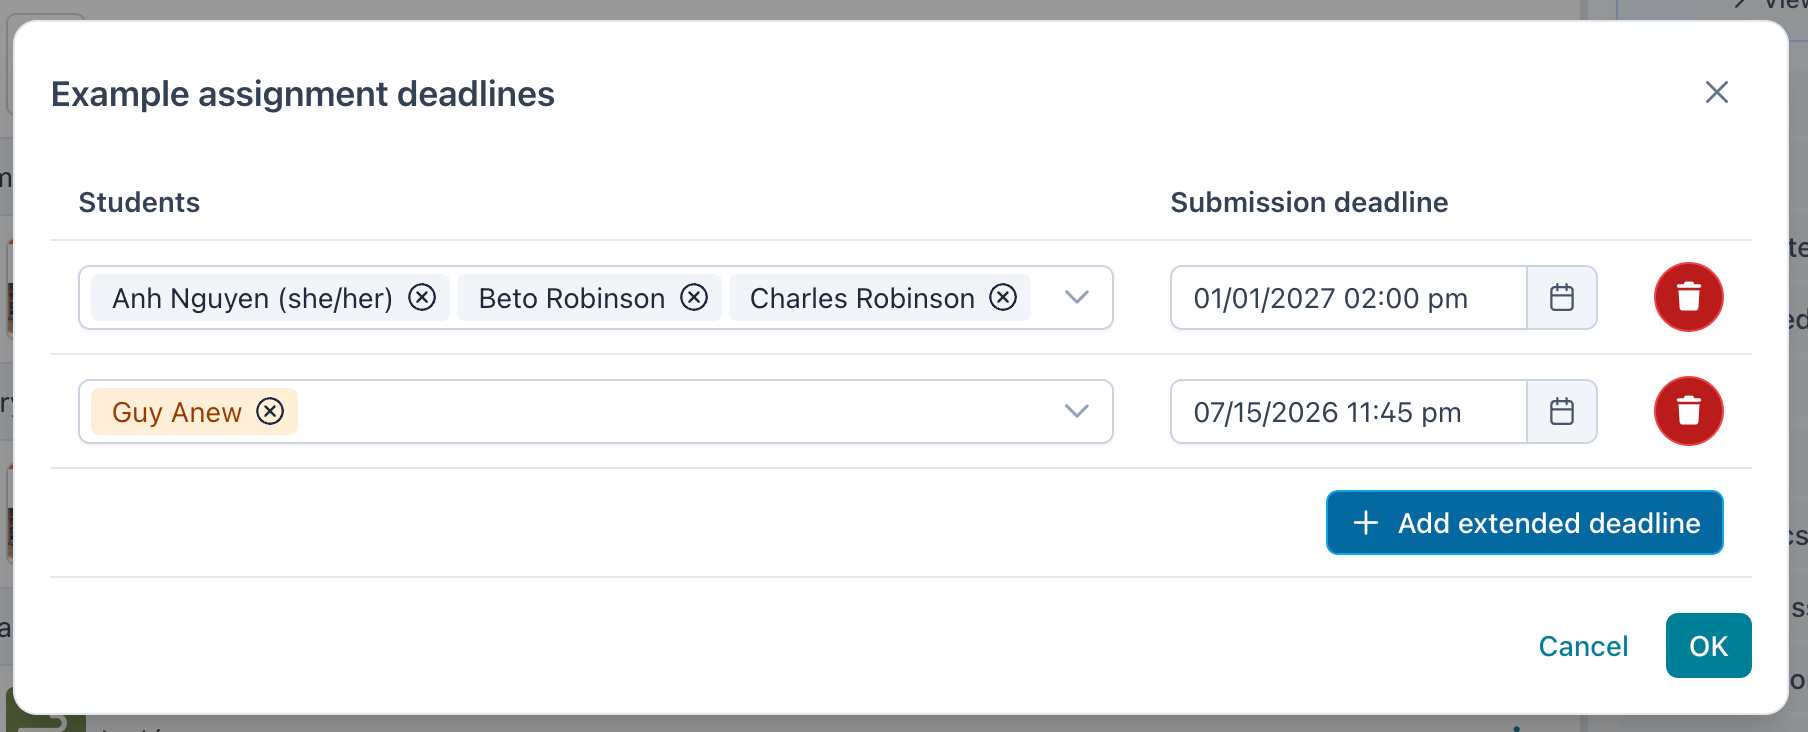This screenshot has width=1808, height=732.
Task: Remove Guy Anew from second deadline row
Action: [270, 412]
